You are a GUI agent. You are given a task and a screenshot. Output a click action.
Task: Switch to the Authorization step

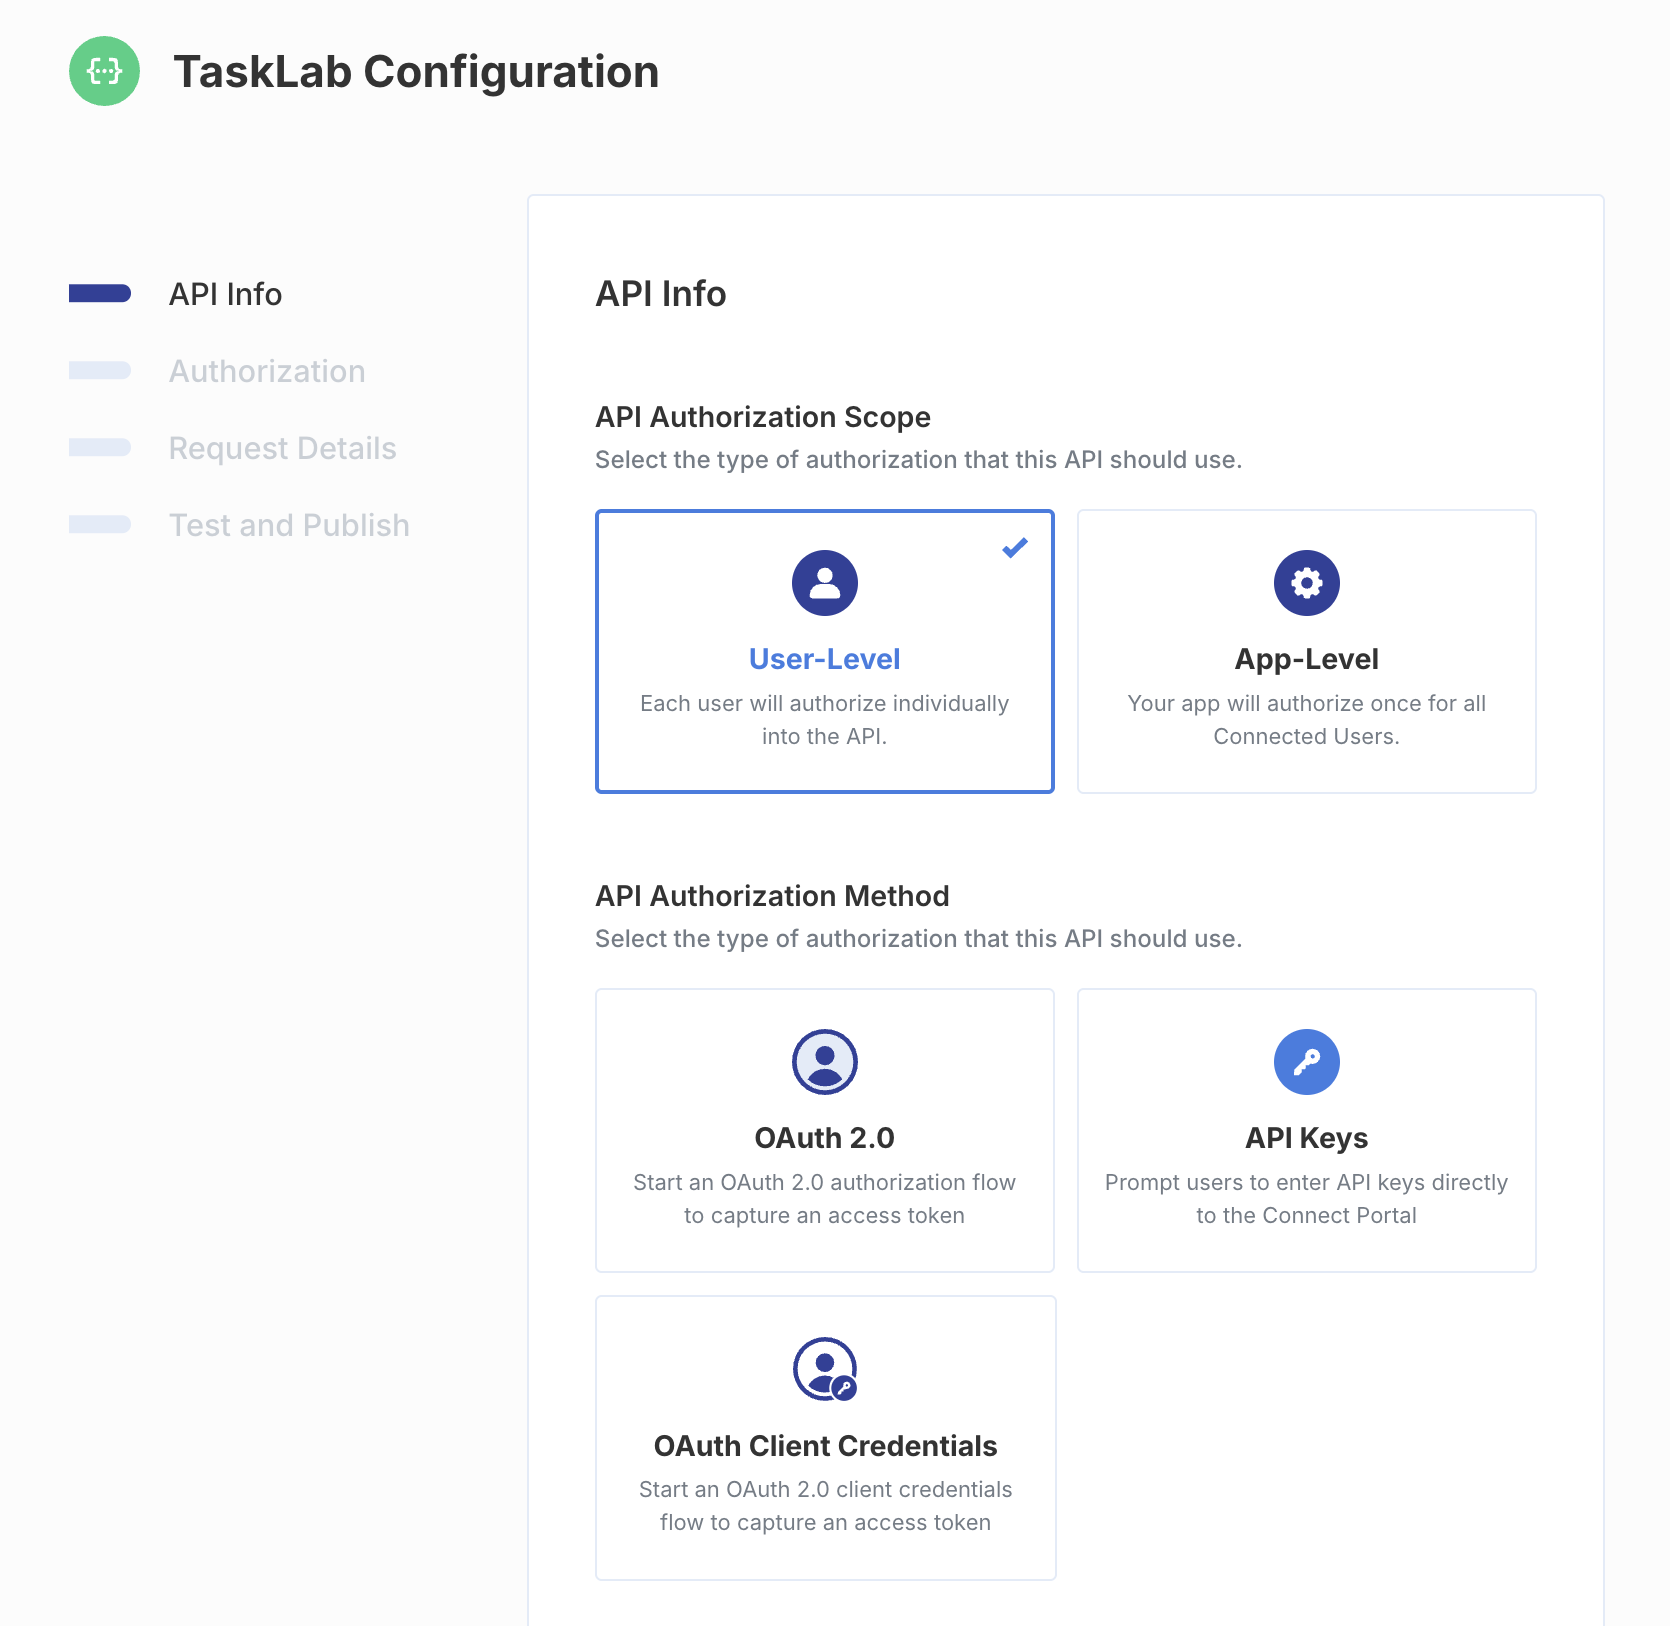point(266,371)
